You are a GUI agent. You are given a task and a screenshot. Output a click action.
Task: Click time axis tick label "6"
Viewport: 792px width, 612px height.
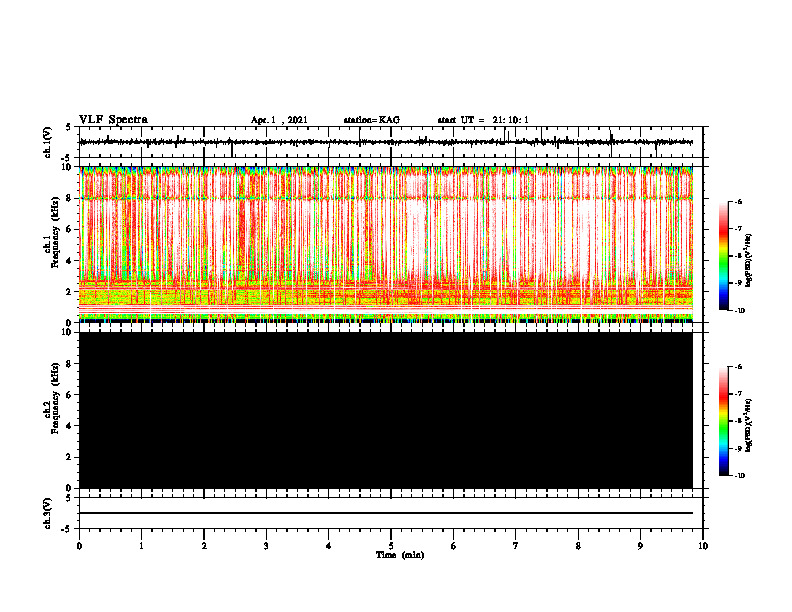click(454, 546)
